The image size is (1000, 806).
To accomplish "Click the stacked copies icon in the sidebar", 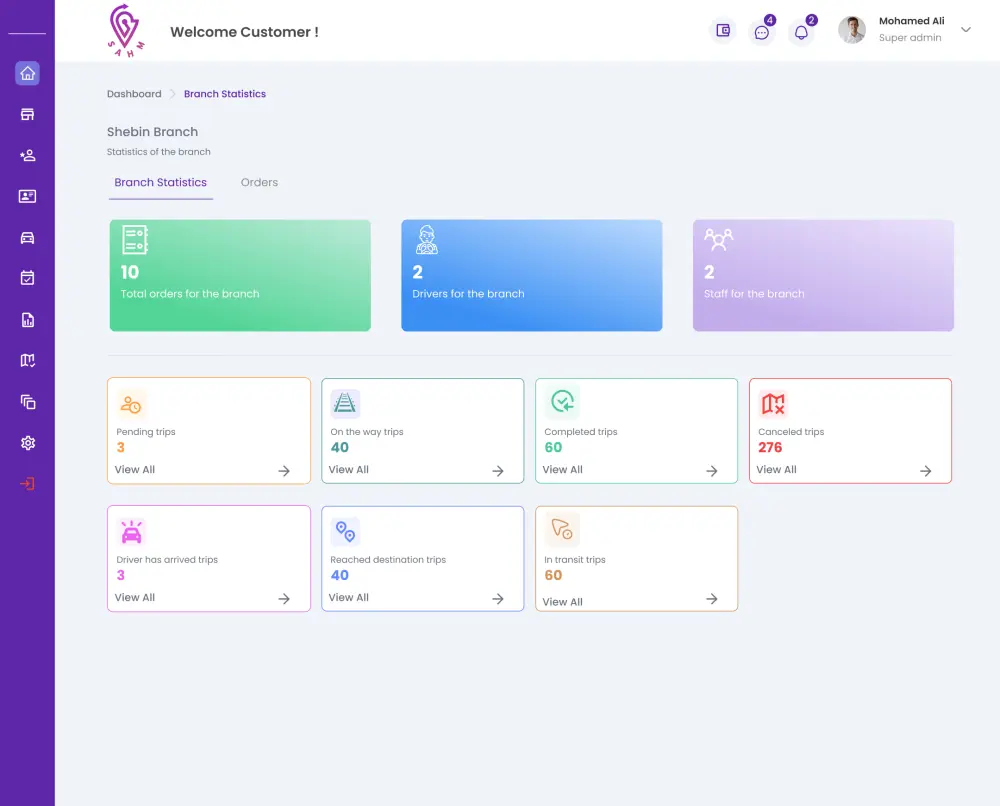I will (27, 402).
